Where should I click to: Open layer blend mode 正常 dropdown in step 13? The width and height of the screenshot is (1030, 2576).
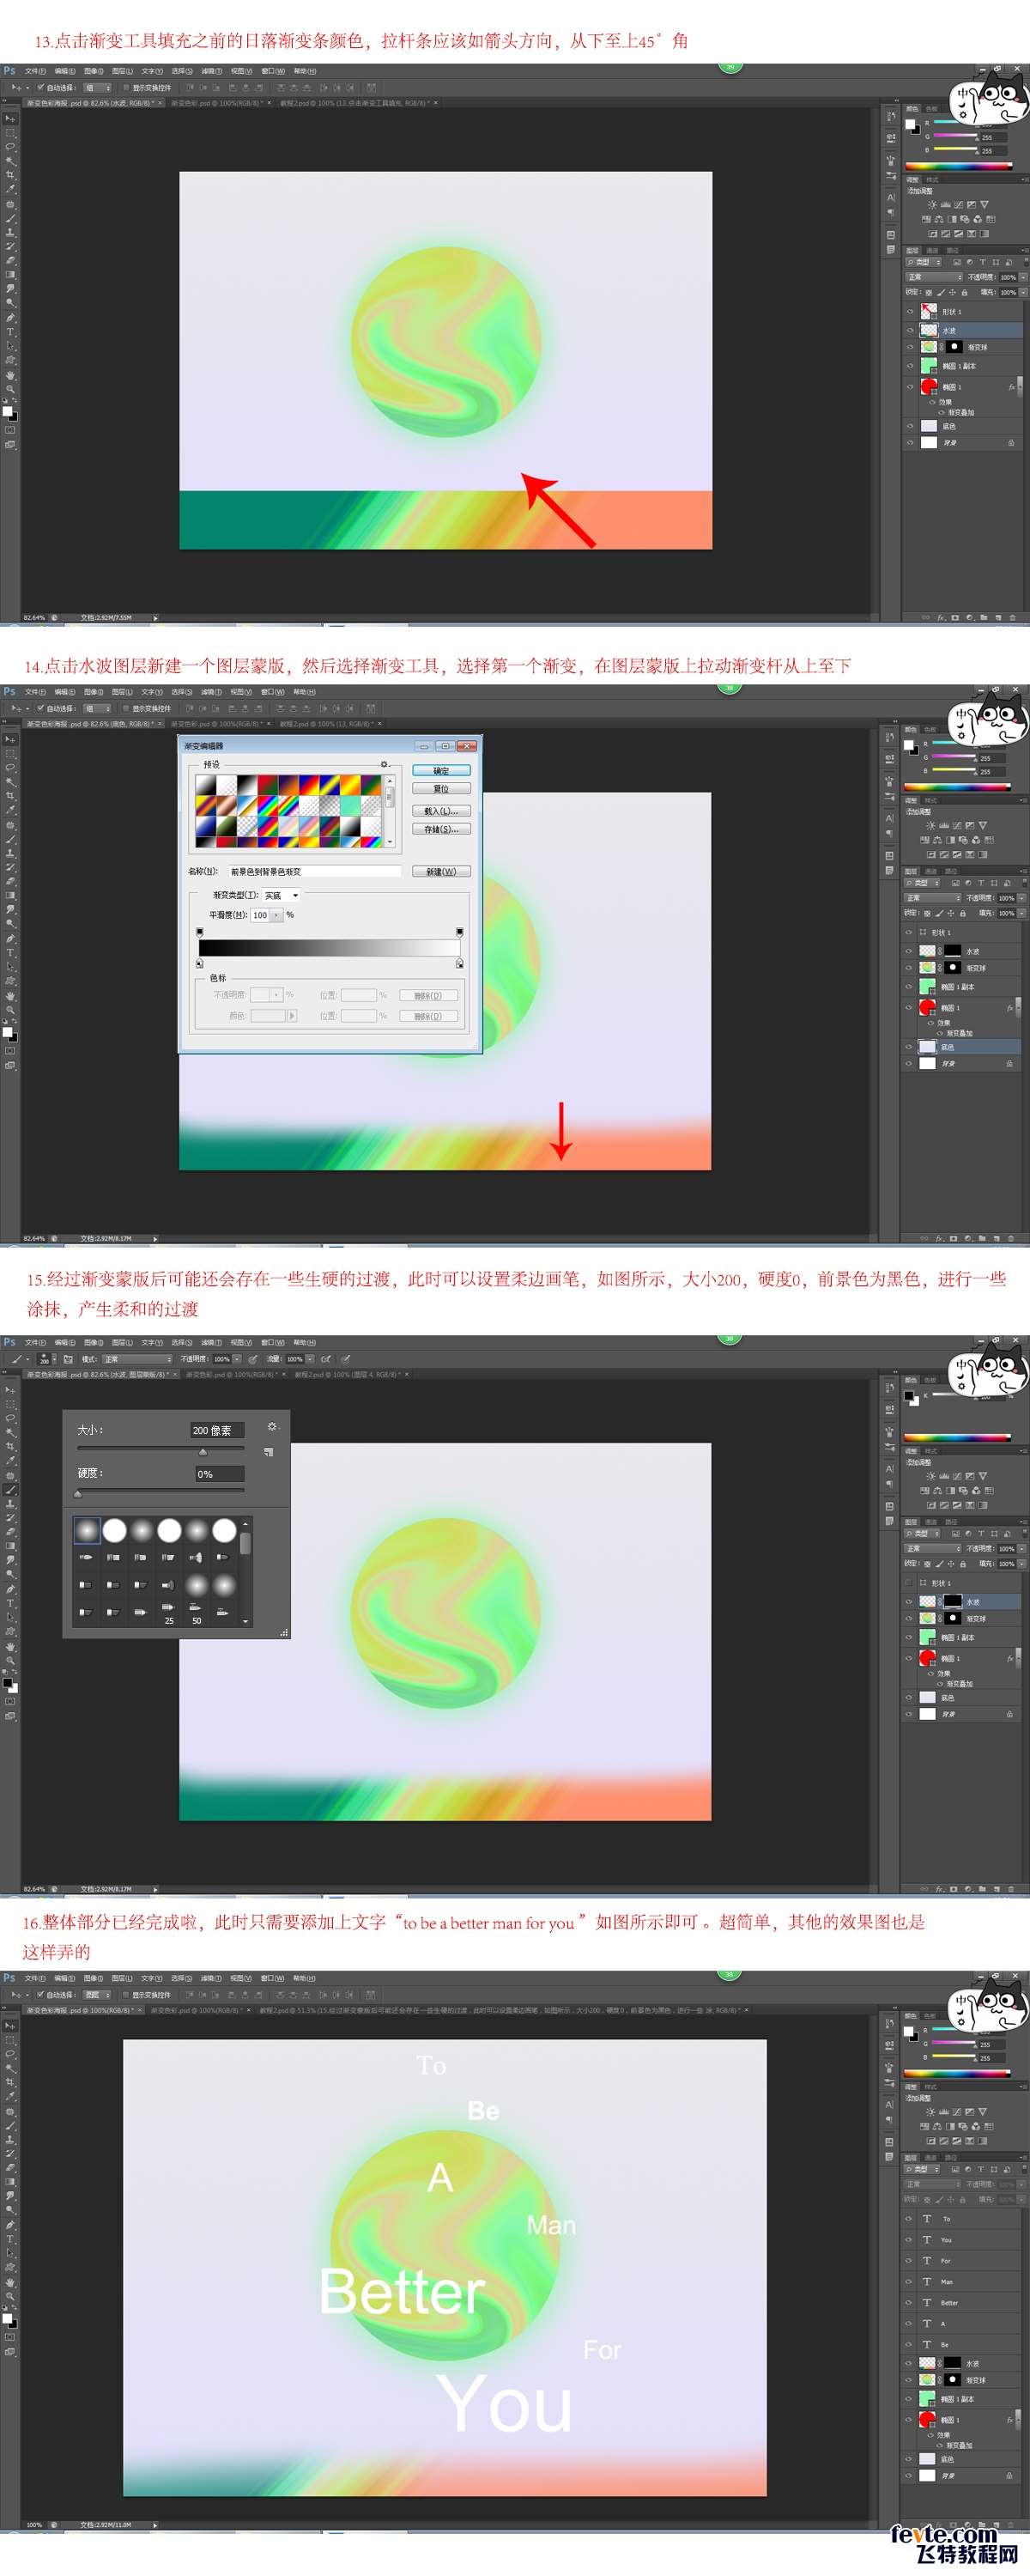(934, 277)
